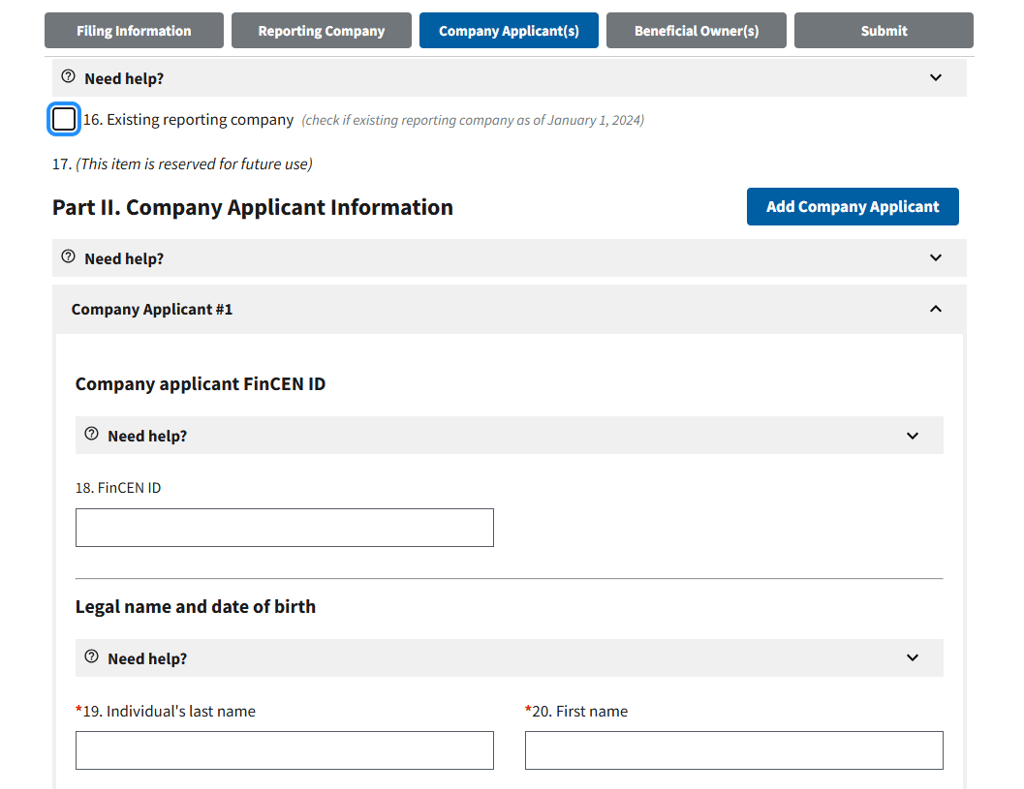1024x789 pixels.
Task: Check the Existing reporting company checkbox
Action: tap(64, 120)
